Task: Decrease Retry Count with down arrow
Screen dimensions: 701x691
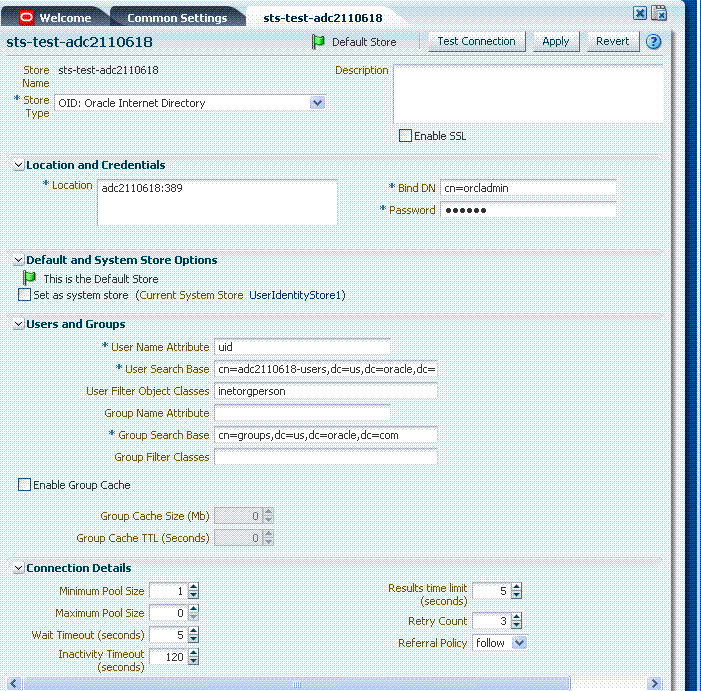Action: click(516, 625)
